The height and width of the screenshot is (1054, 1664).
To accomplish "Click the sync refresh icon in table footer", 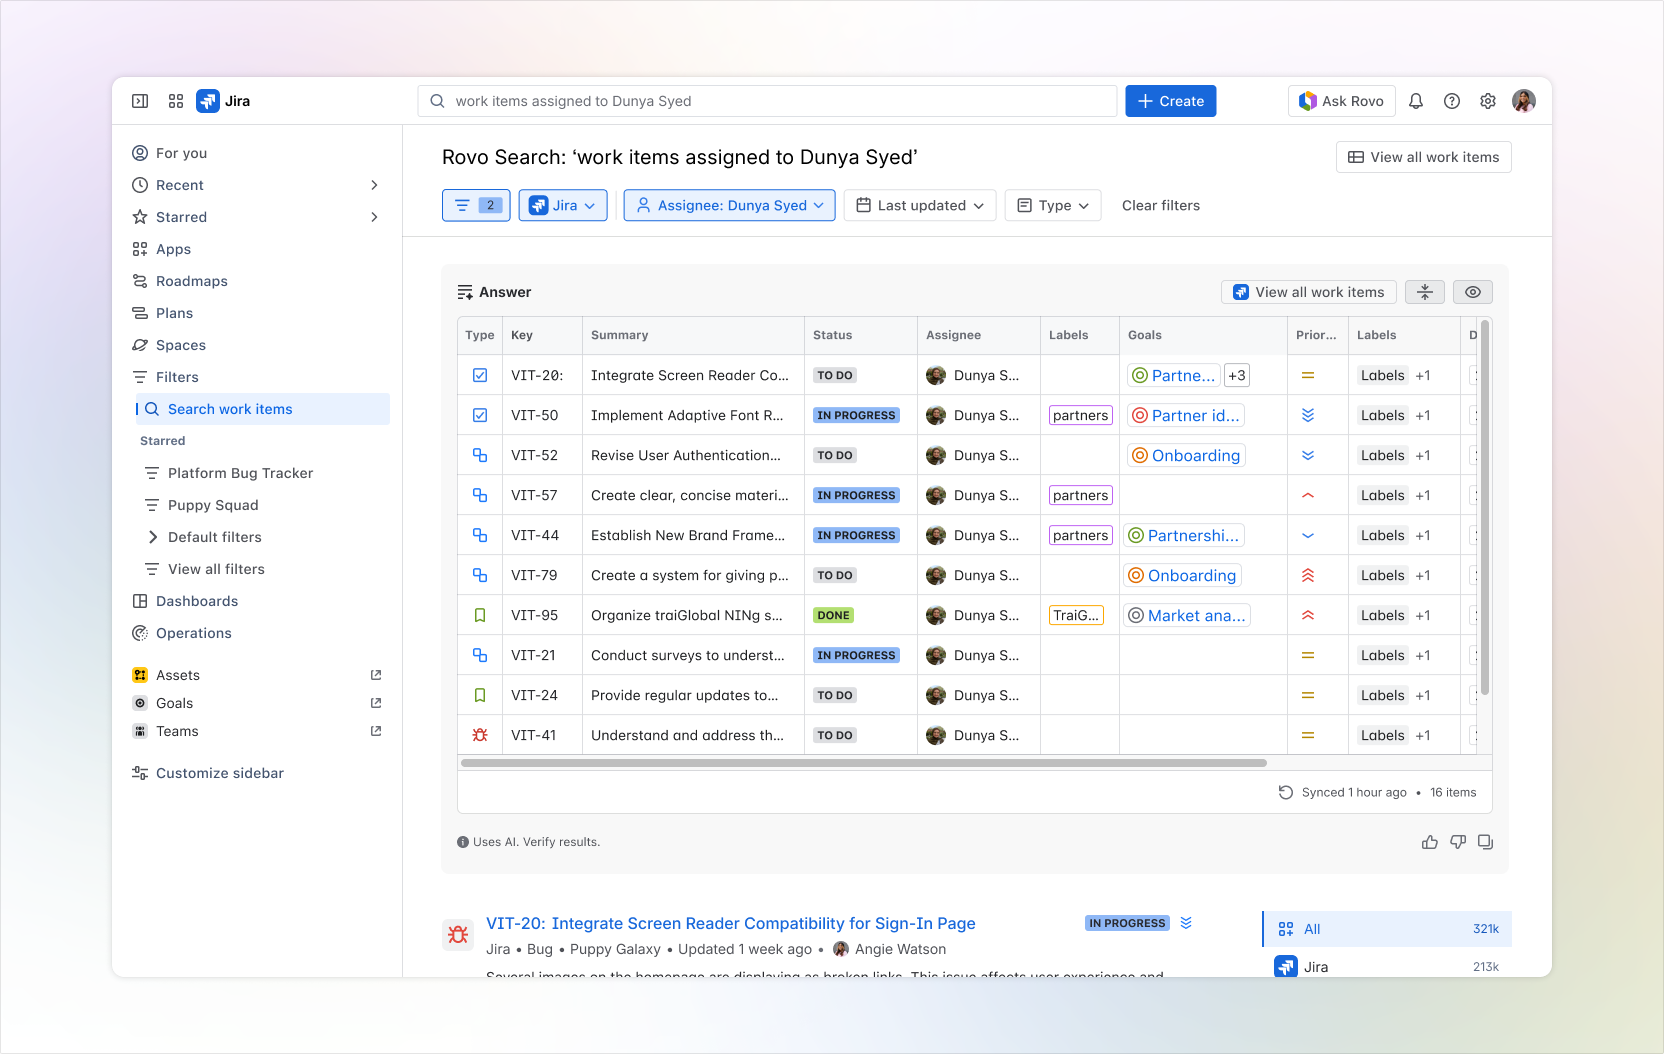I will 1286,792.
